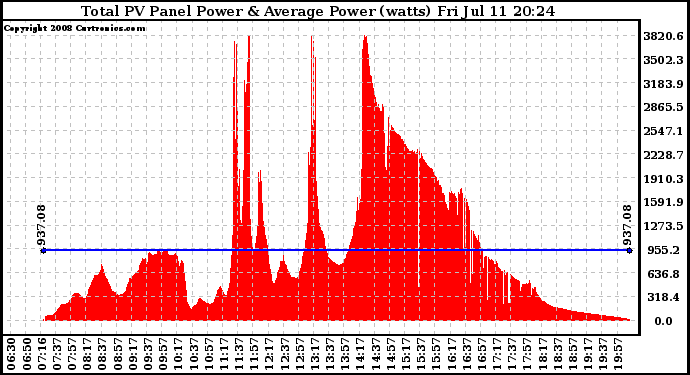Click the 2547.1 y-axis value
This screenshot has width=690, height=375.
point(663,131)
